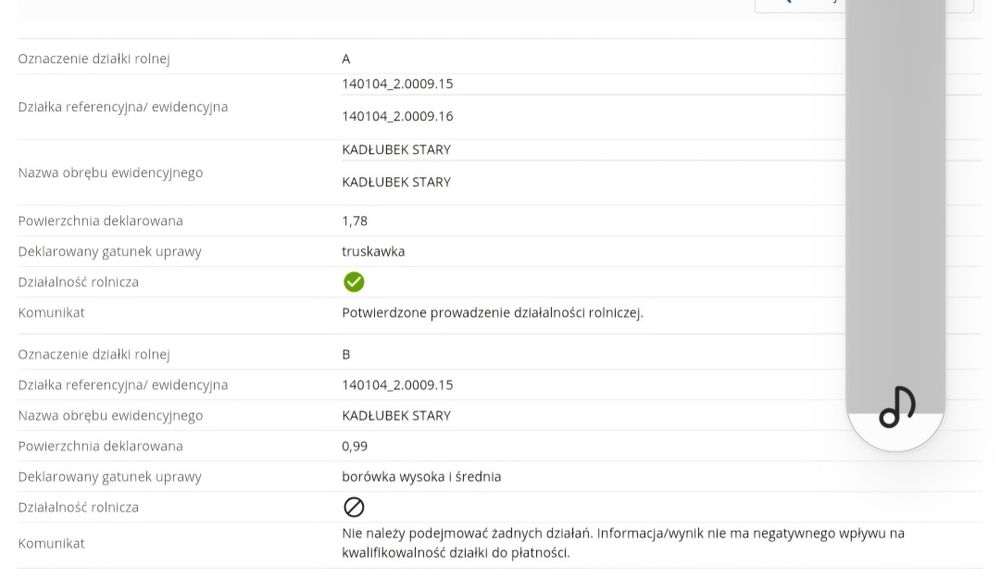
Task: Click 'Deklarowany gatunek uprawy' label for plot B
Action: (110, 477)
